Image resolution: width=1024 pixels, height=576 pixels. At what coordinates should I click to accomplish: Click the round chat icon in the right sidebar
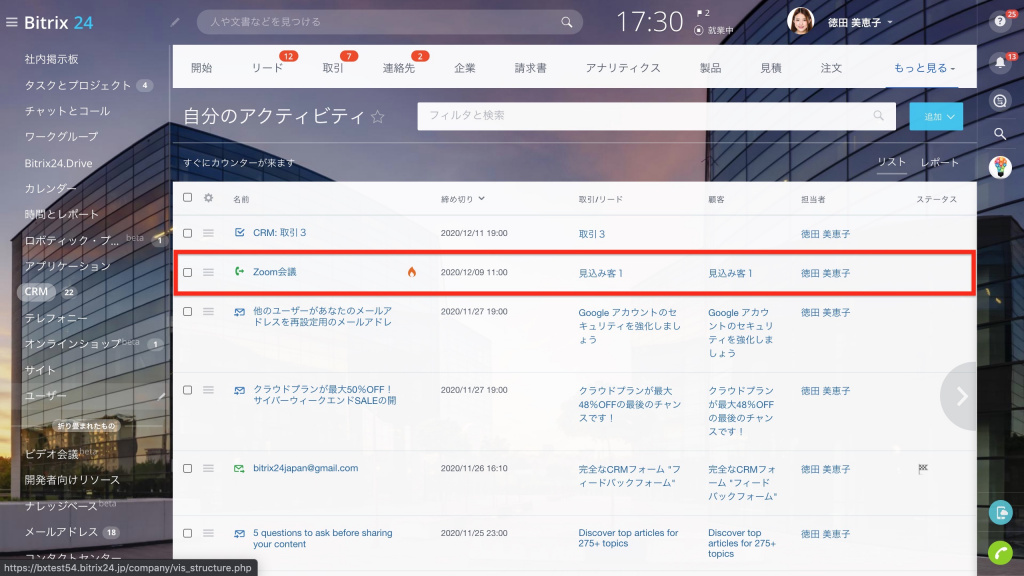pyautogui.click(x=1000, y=101)
